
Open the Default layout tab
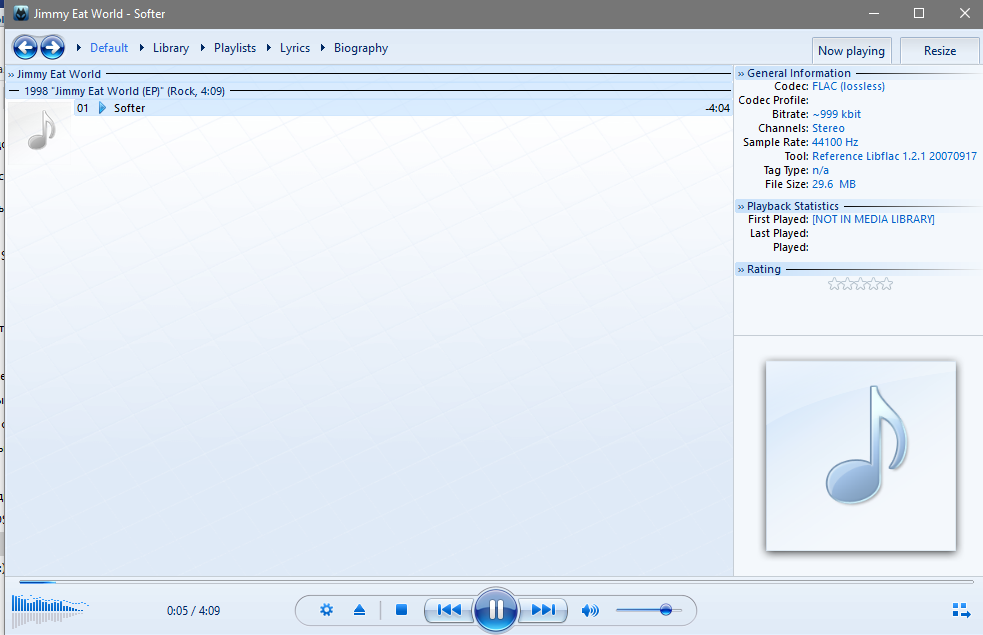(109, 48)
